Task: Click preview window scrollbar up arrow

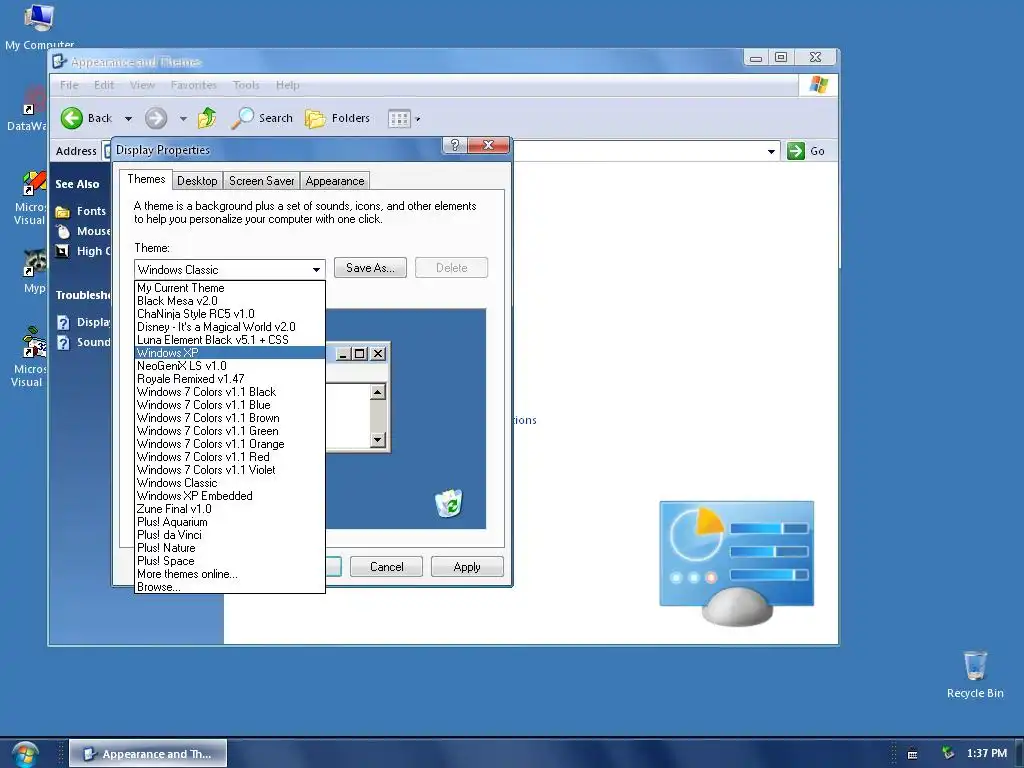Action: [377, 392]
